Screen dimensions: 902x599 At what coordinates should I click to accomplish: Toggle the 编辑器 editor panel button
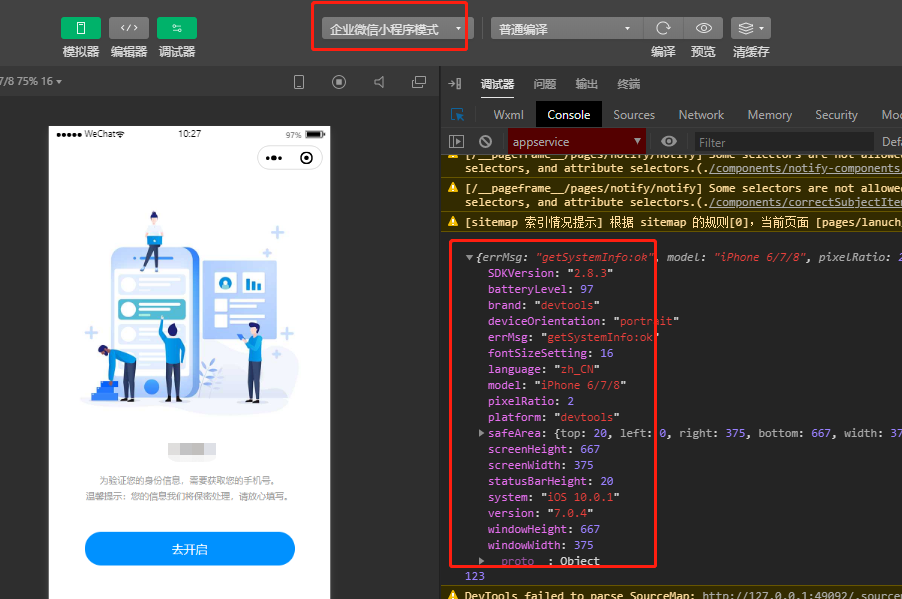pyautogui.click(x=129, y=28)
